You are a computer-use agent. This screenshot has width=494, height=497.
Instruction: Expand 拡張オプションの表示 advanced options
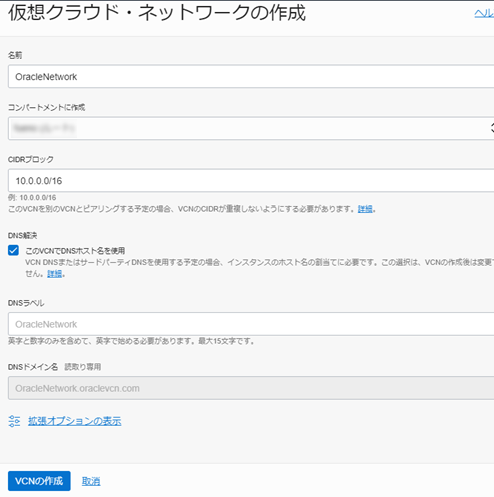point(75,421)
